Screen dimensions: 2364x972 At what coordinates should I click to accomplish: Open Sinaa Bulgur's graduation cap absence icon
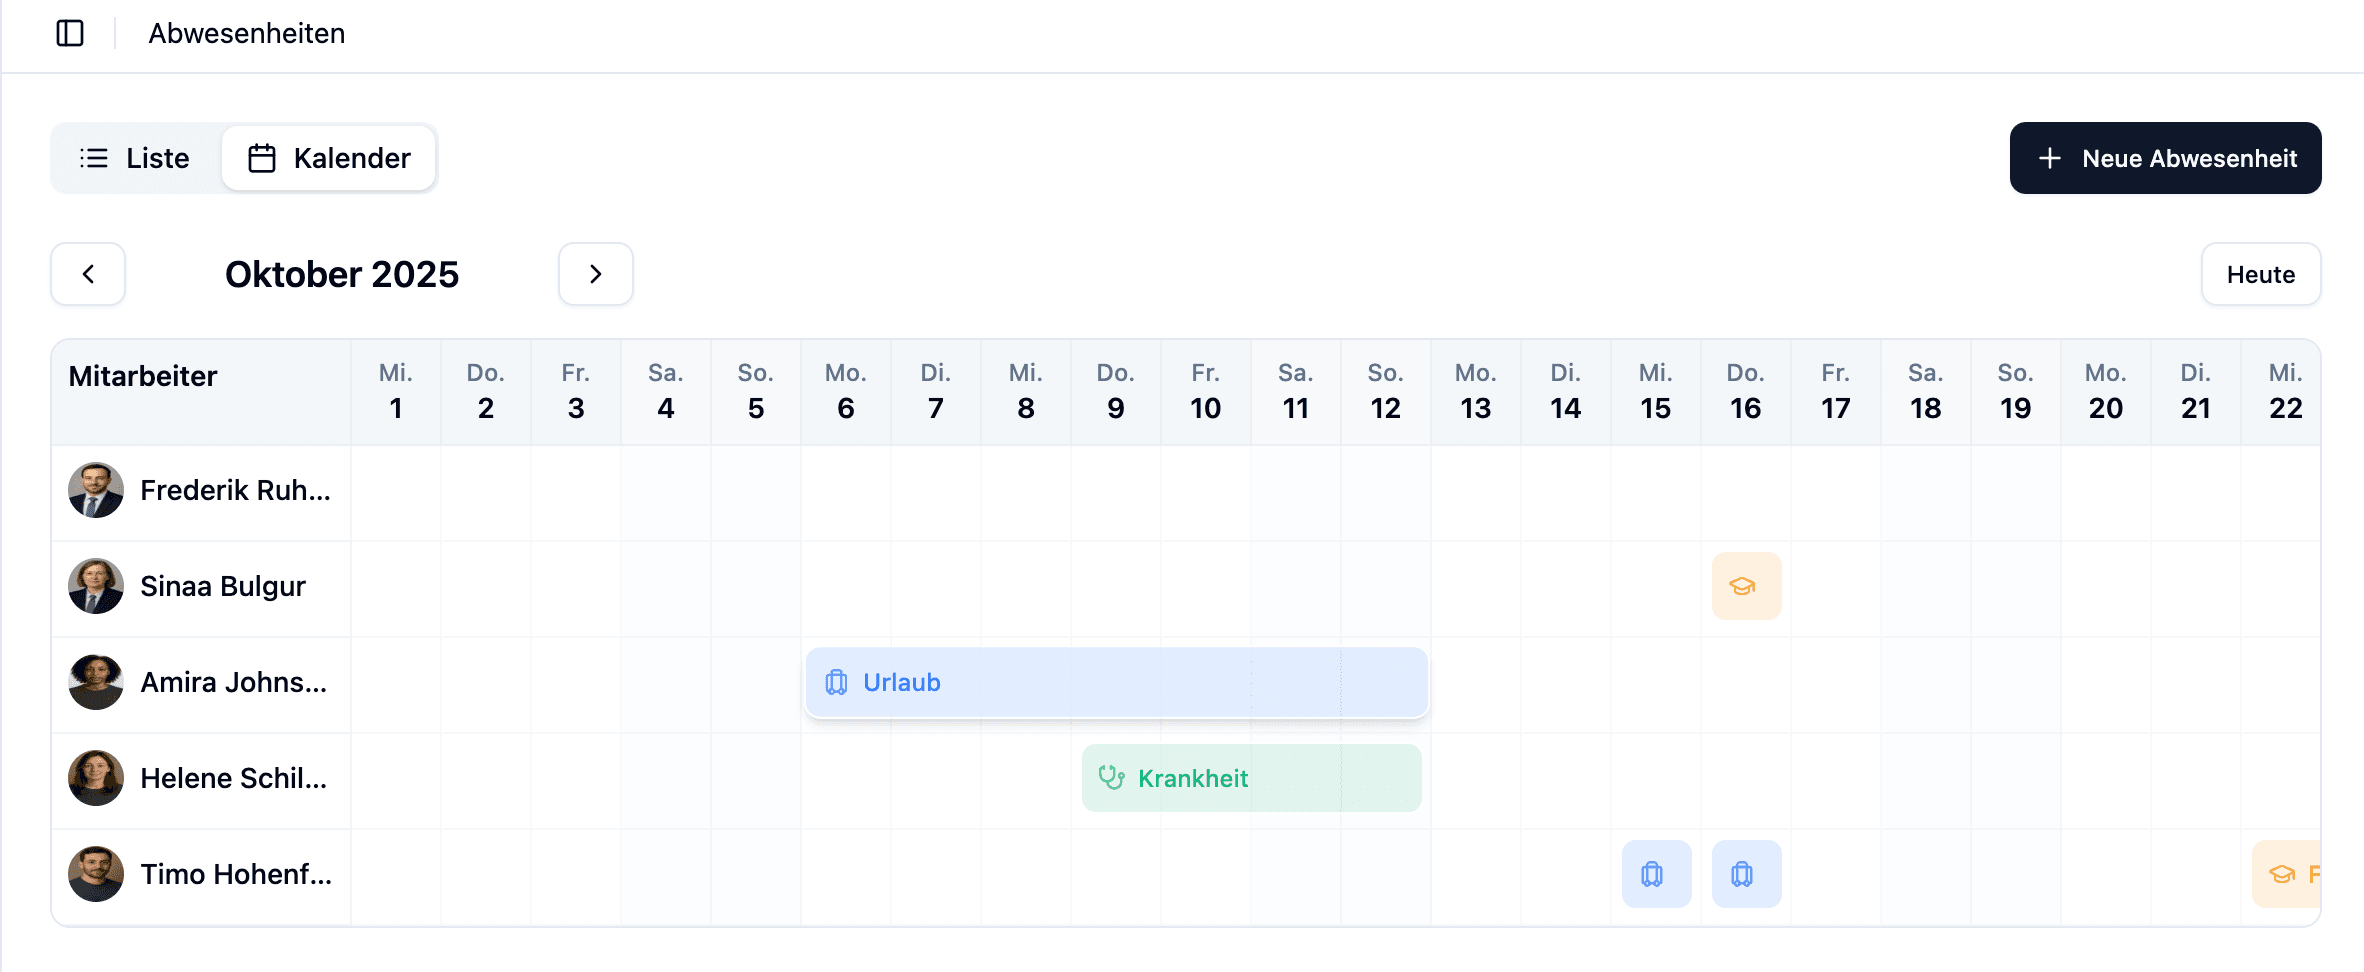[1745, 586]
